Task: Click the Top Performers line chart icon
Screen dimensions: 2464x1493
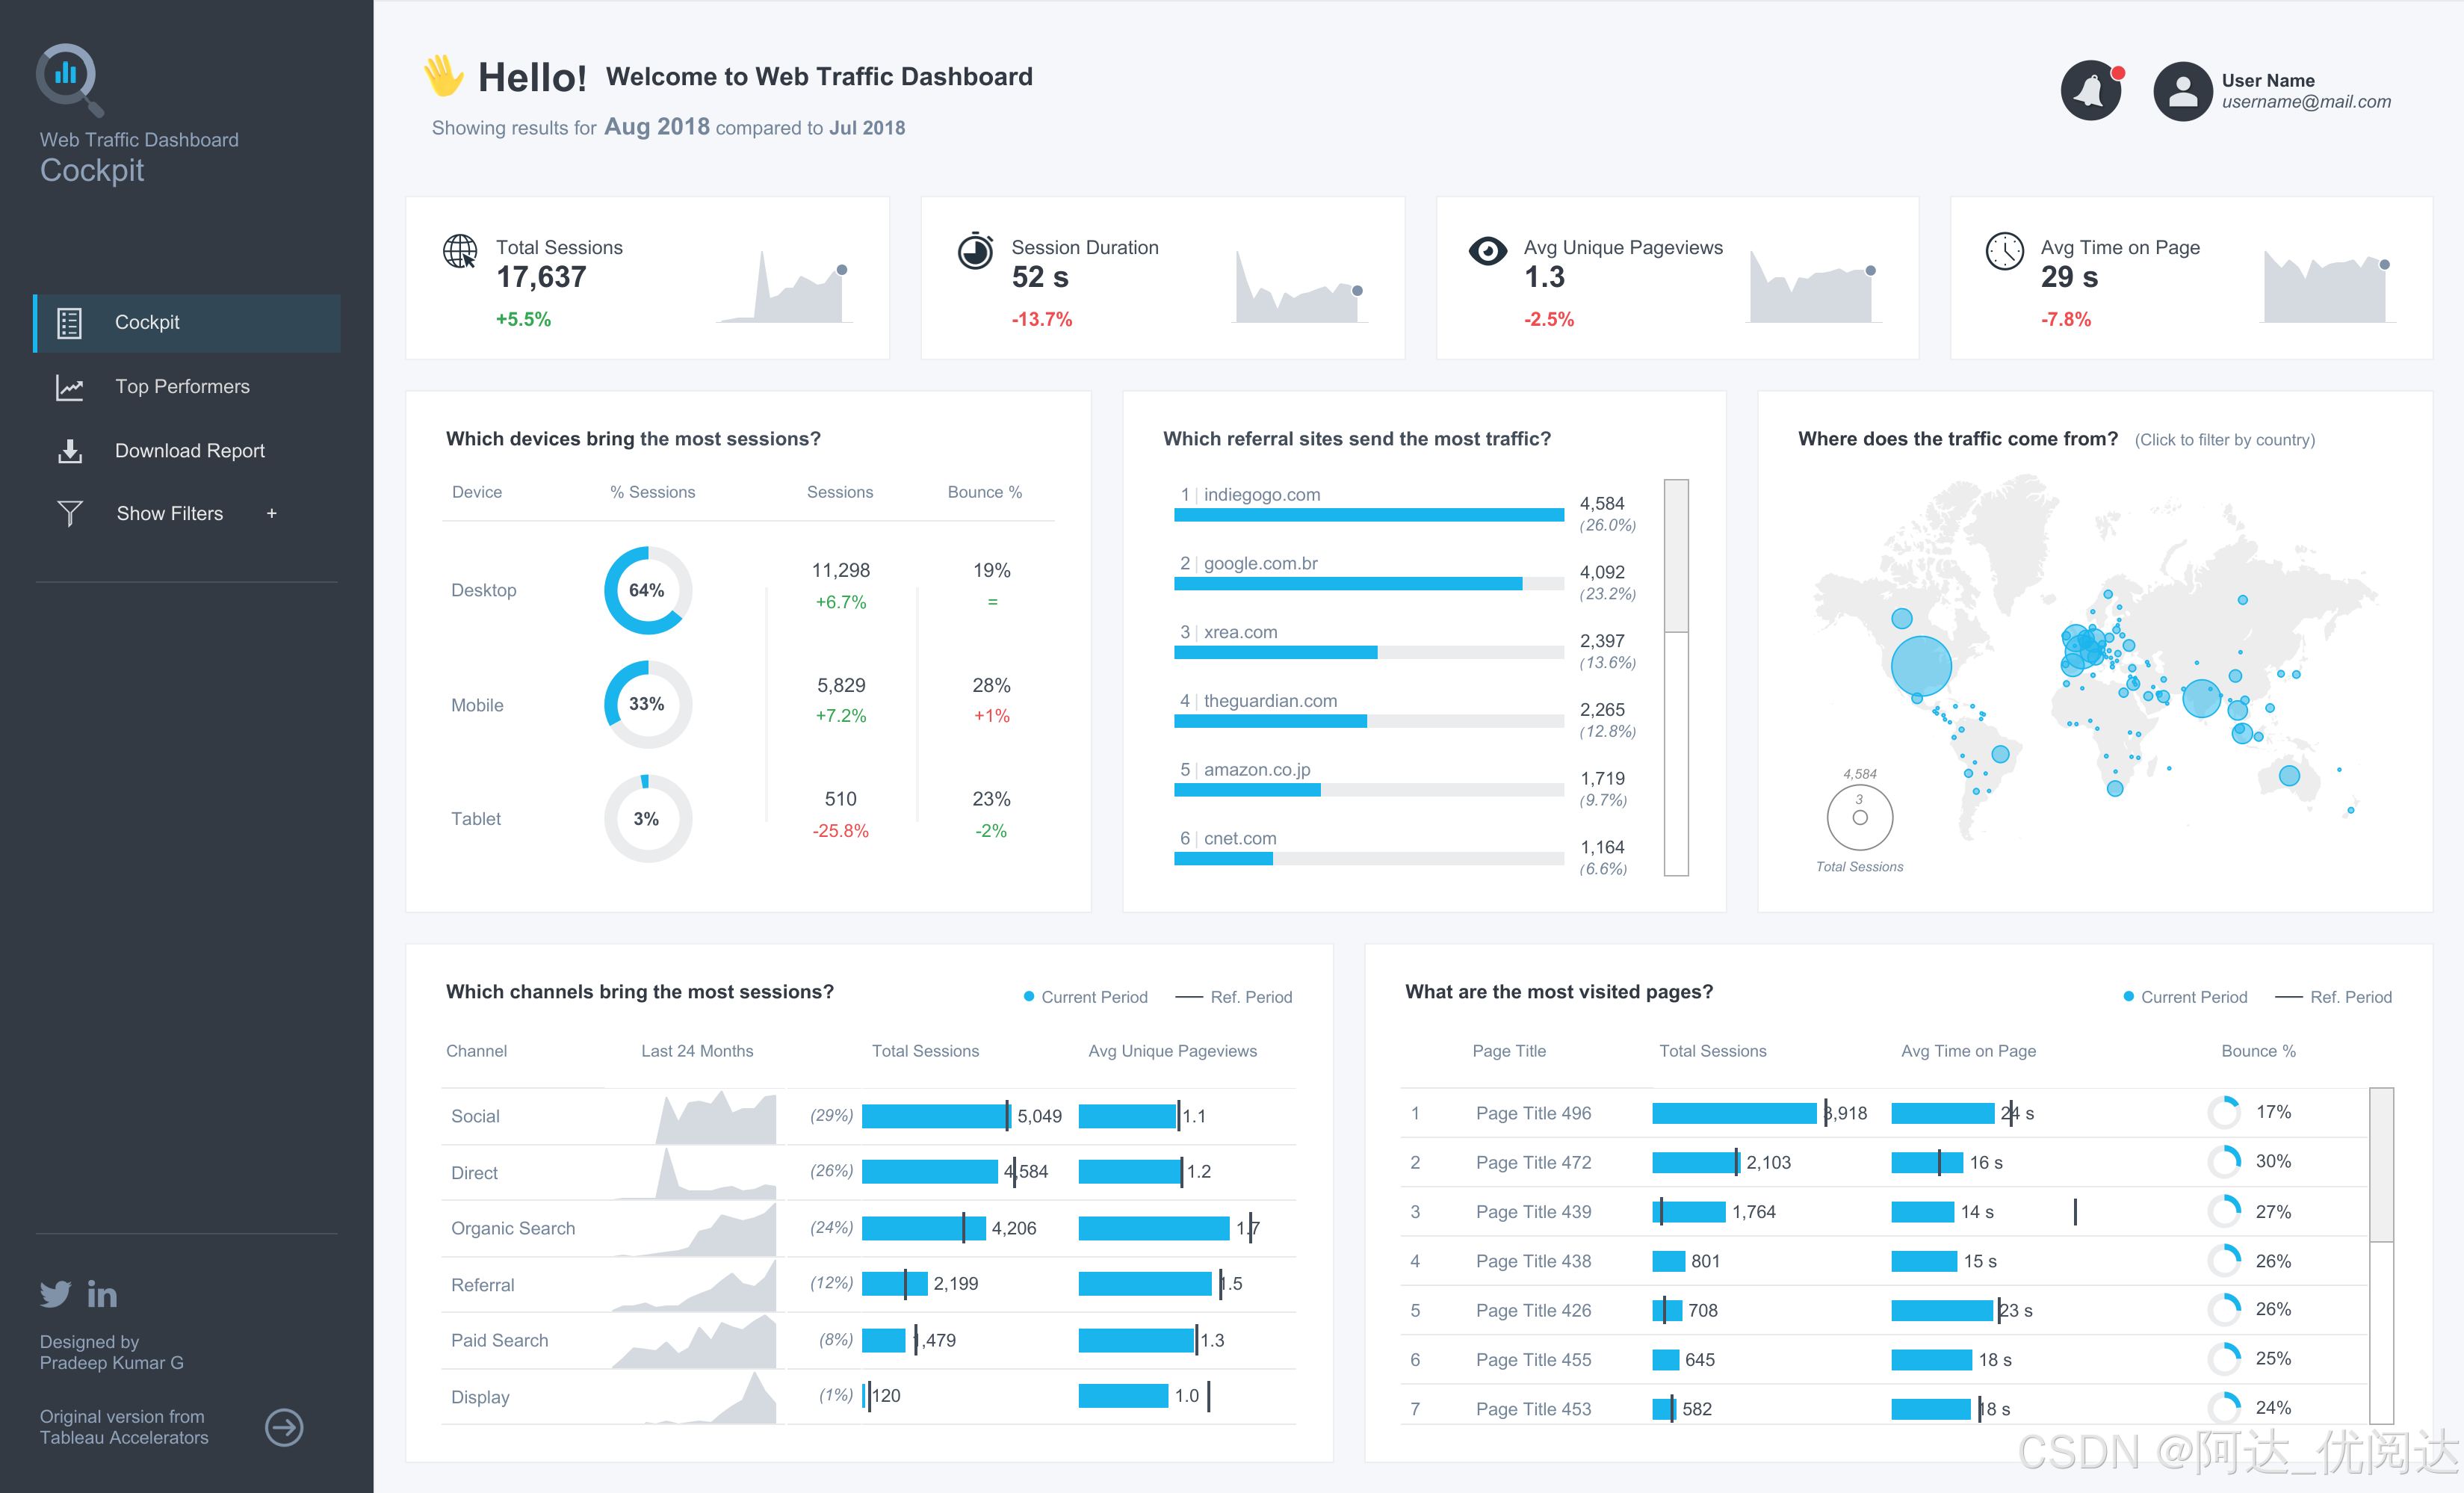Action: pyautogui.click(x=69, y=387)
